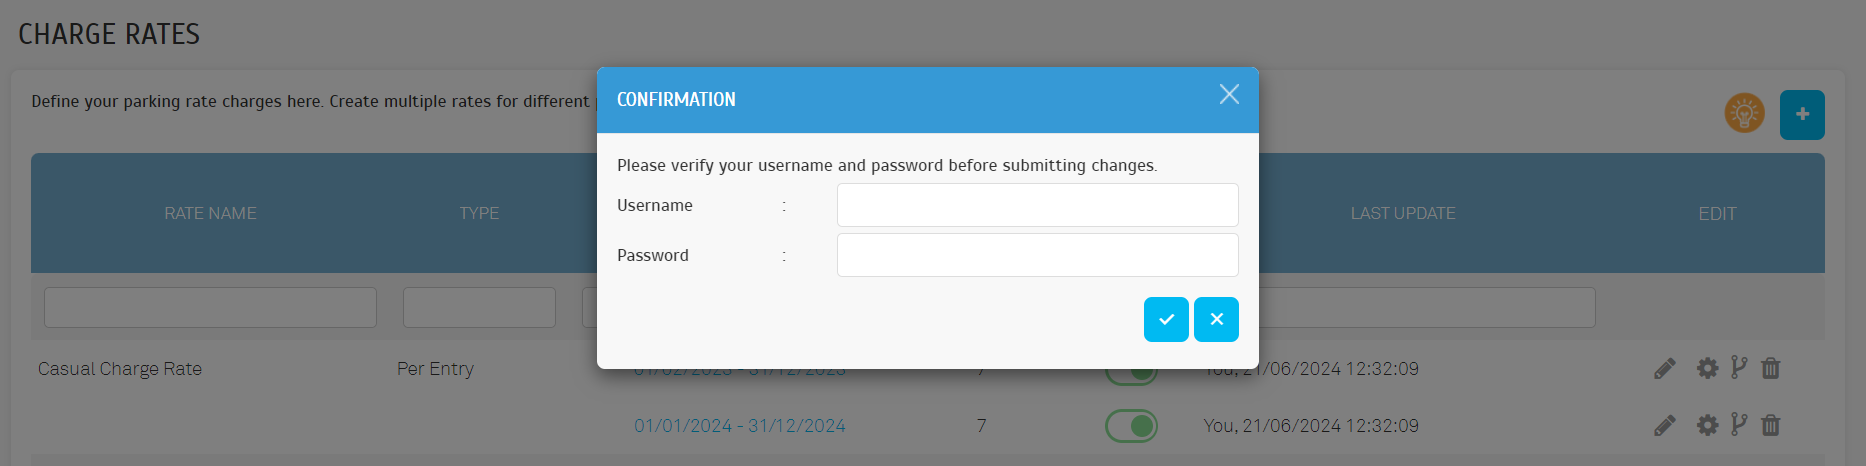Click pencil icon for the 01/01/2024 - 31/12/2024 row
The image size is (1866, 466).
[x=1665, y=426]
